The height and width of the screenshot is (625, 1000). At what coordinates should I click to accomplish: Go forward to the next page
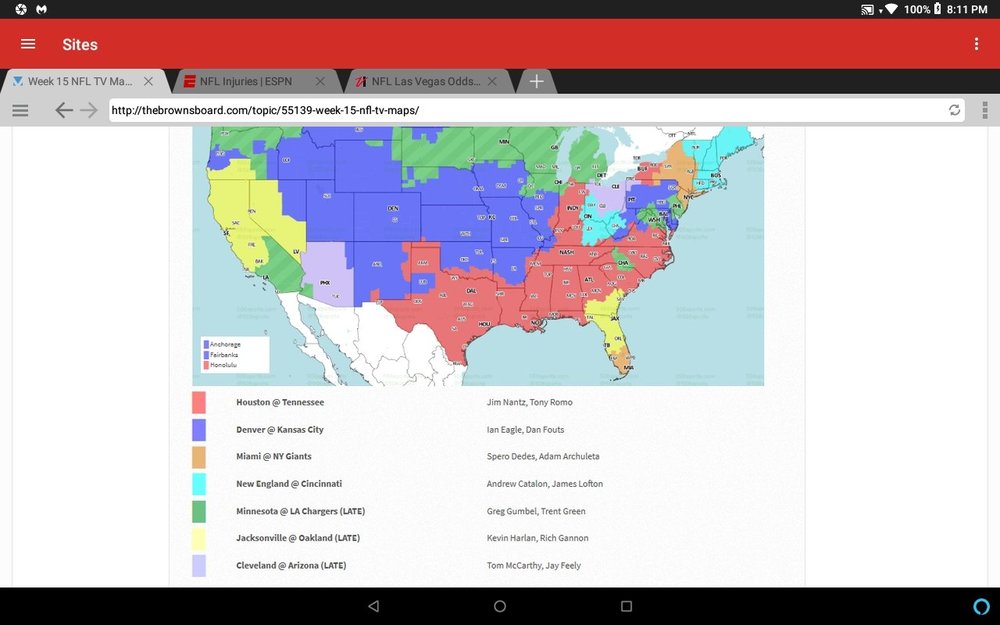pyautogui.click(x=89, y=110)
